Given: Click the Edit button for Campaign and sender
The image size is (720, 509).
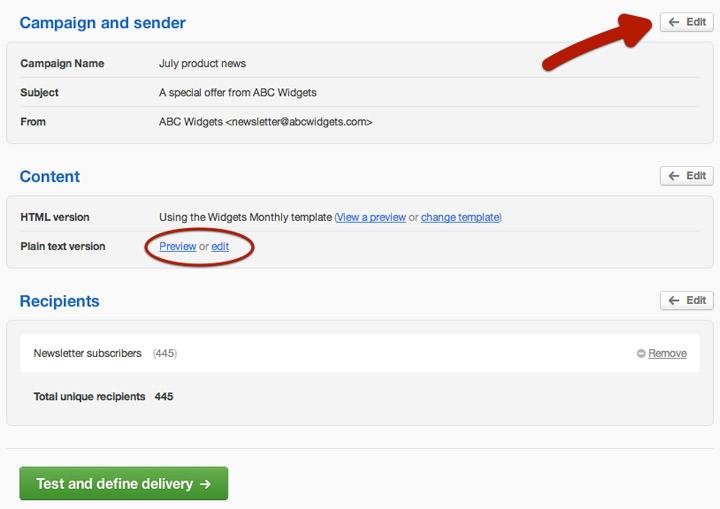Looking at the screenshot, I should tap(686, 22).
